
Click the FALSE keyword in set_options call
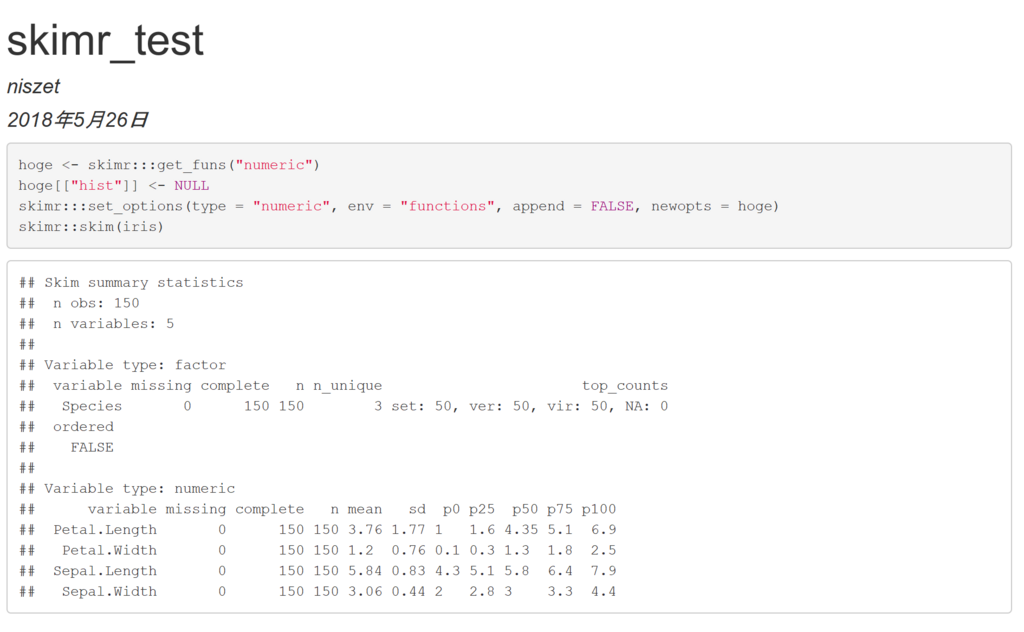612,206
